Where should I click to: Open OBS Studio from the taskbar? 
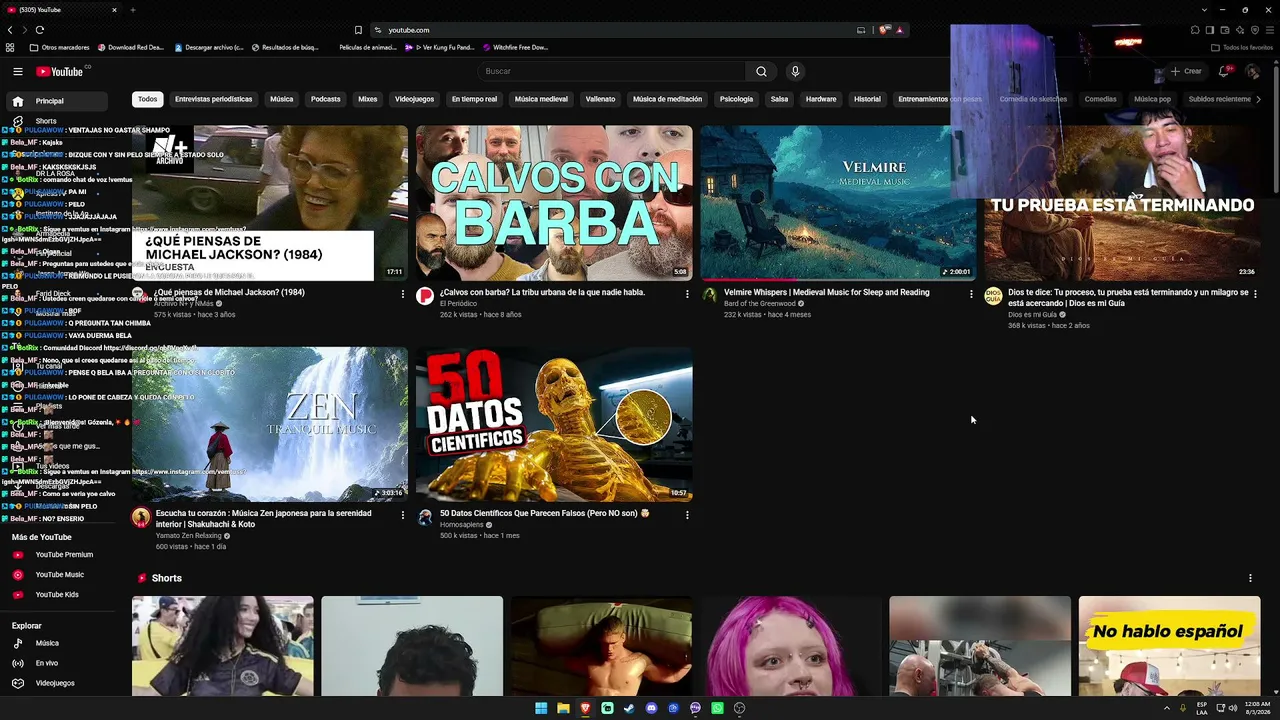(x=739, y=708)
